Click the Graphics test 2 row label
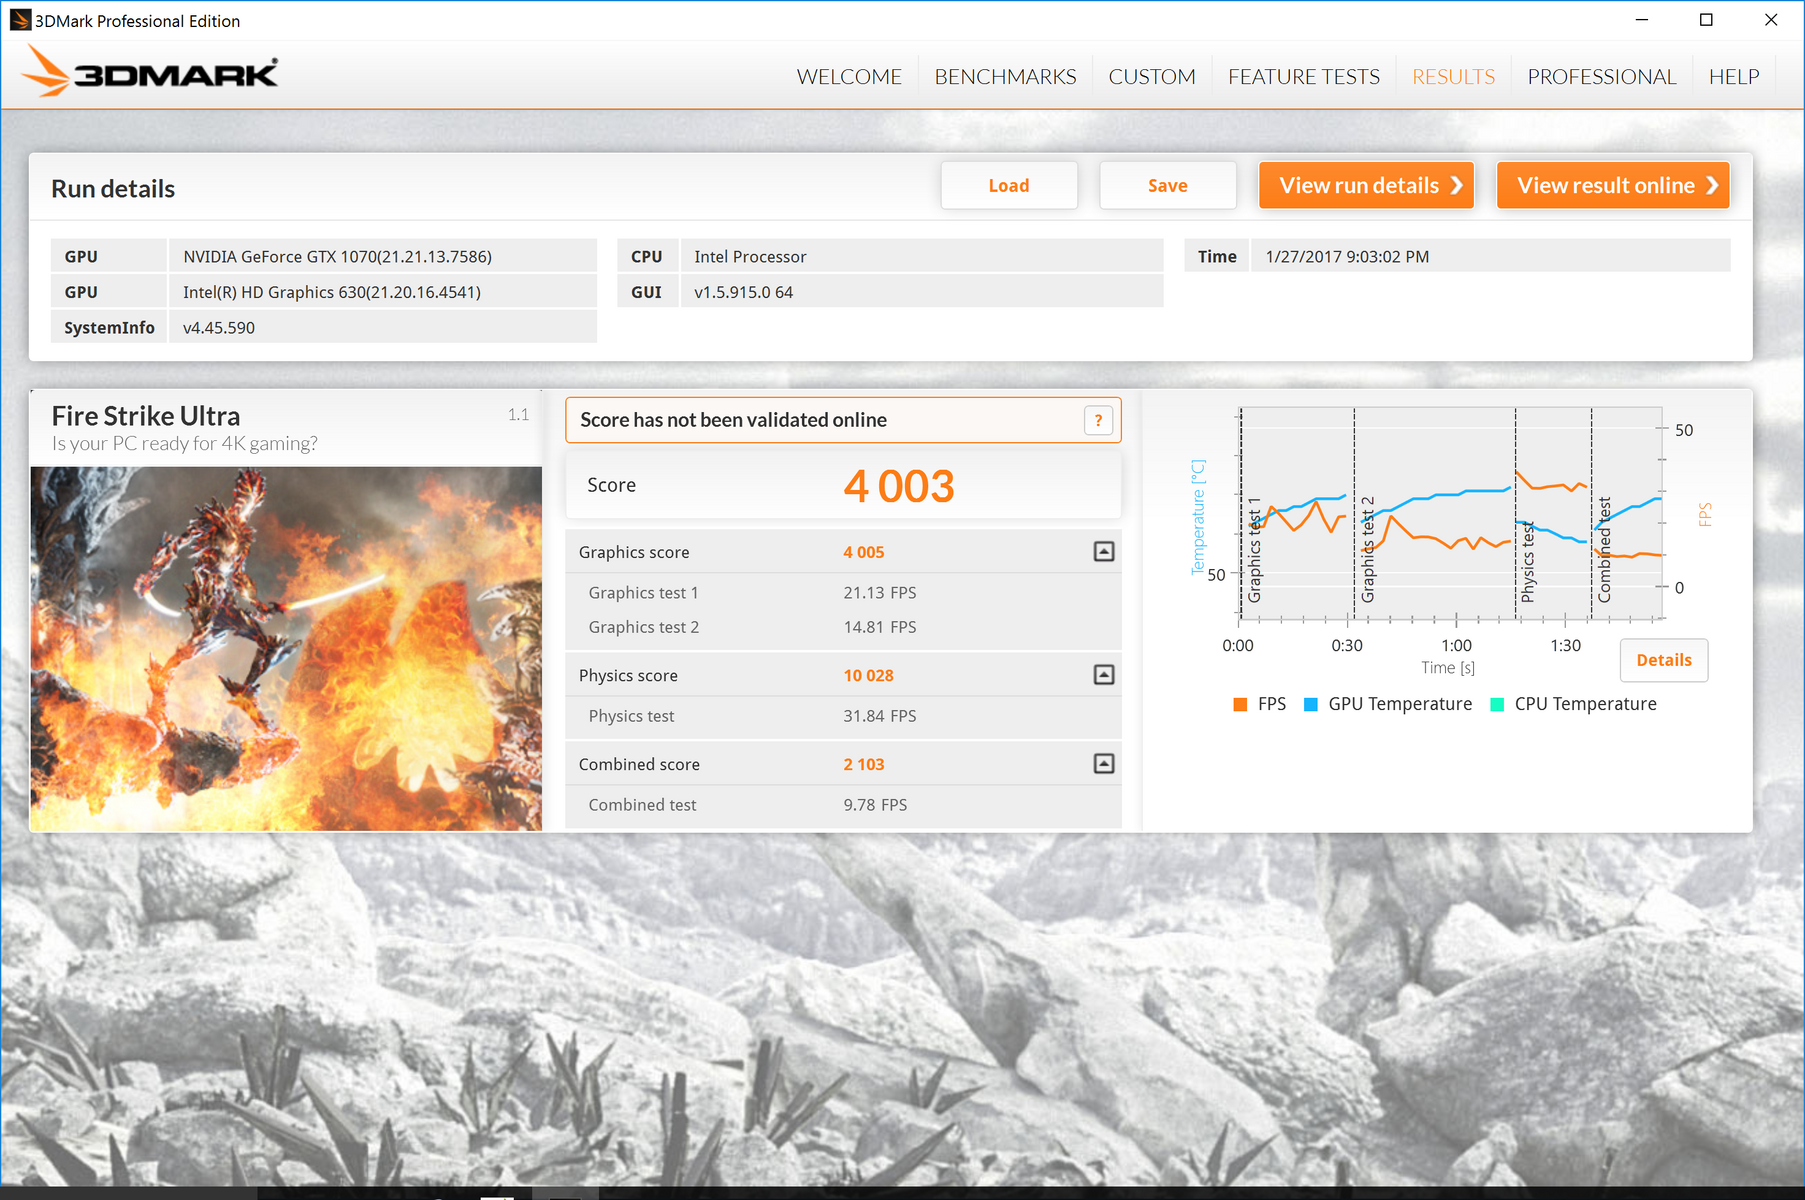Viewport: 1805px width, 1200px height. 643,627
